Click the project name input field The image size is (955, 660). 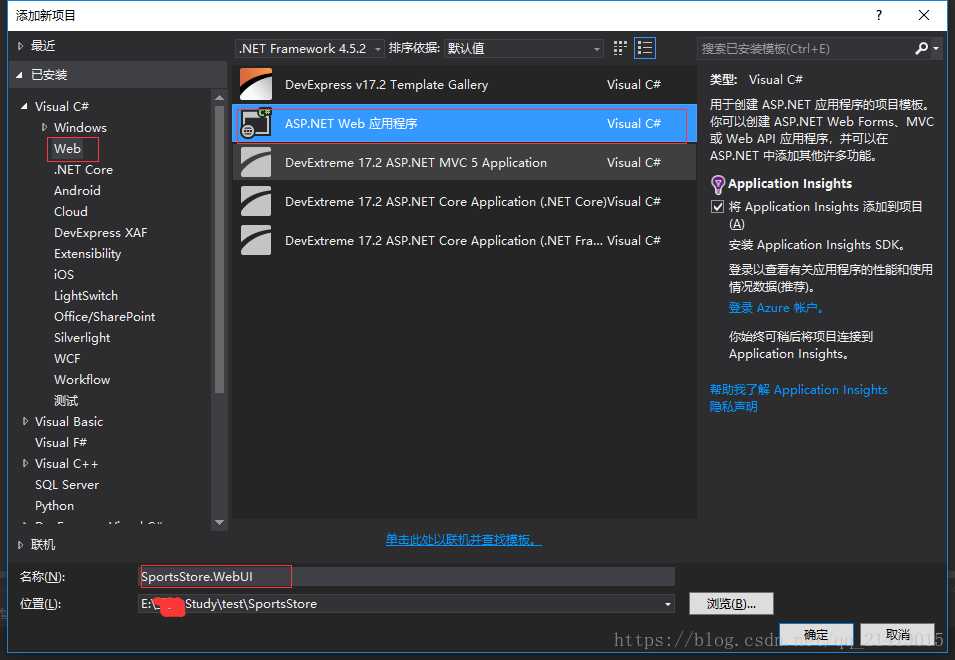coord(407,577)
